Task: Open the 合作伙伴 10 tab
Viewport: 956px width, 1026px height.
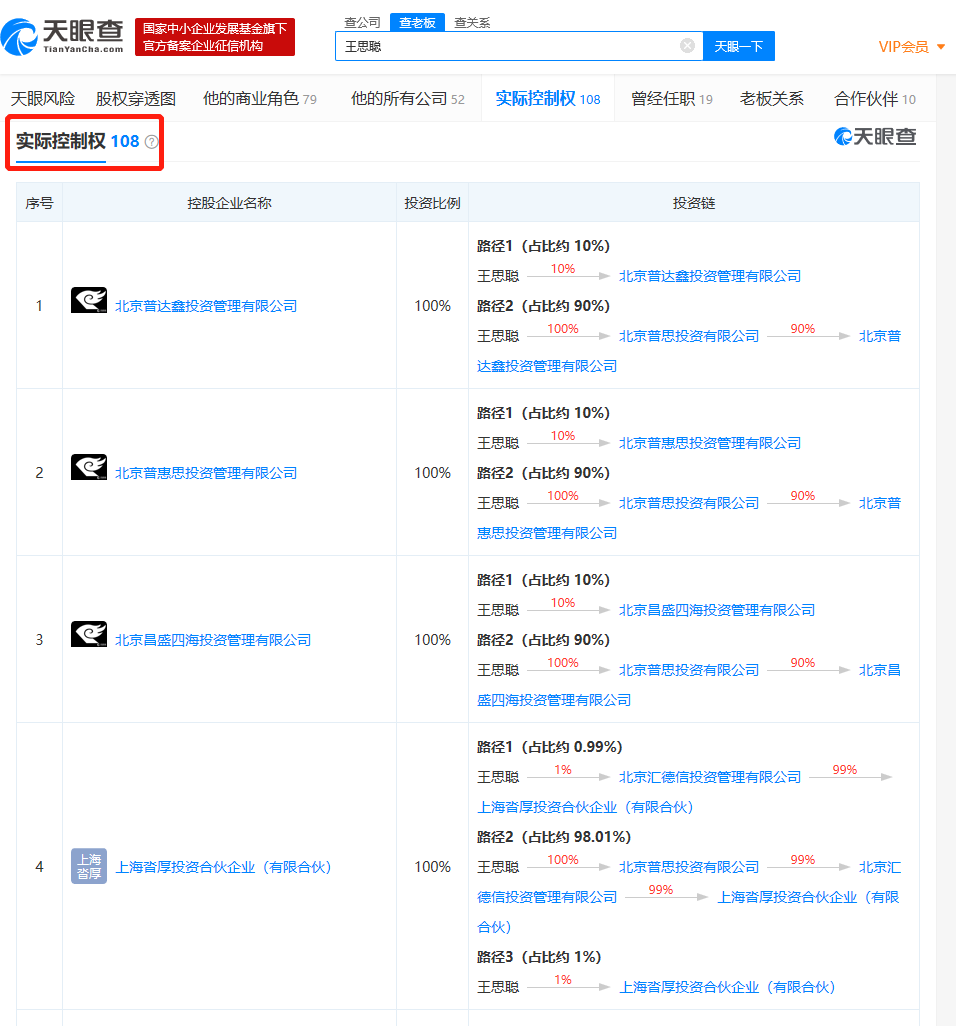Action: (875, 99)
